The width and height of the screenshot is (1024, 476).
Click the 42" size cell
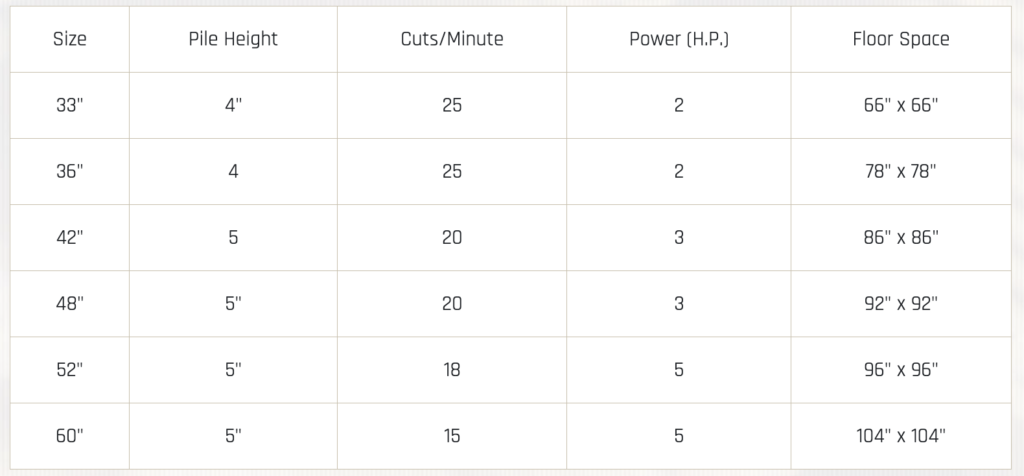click(x=70, y=238)
